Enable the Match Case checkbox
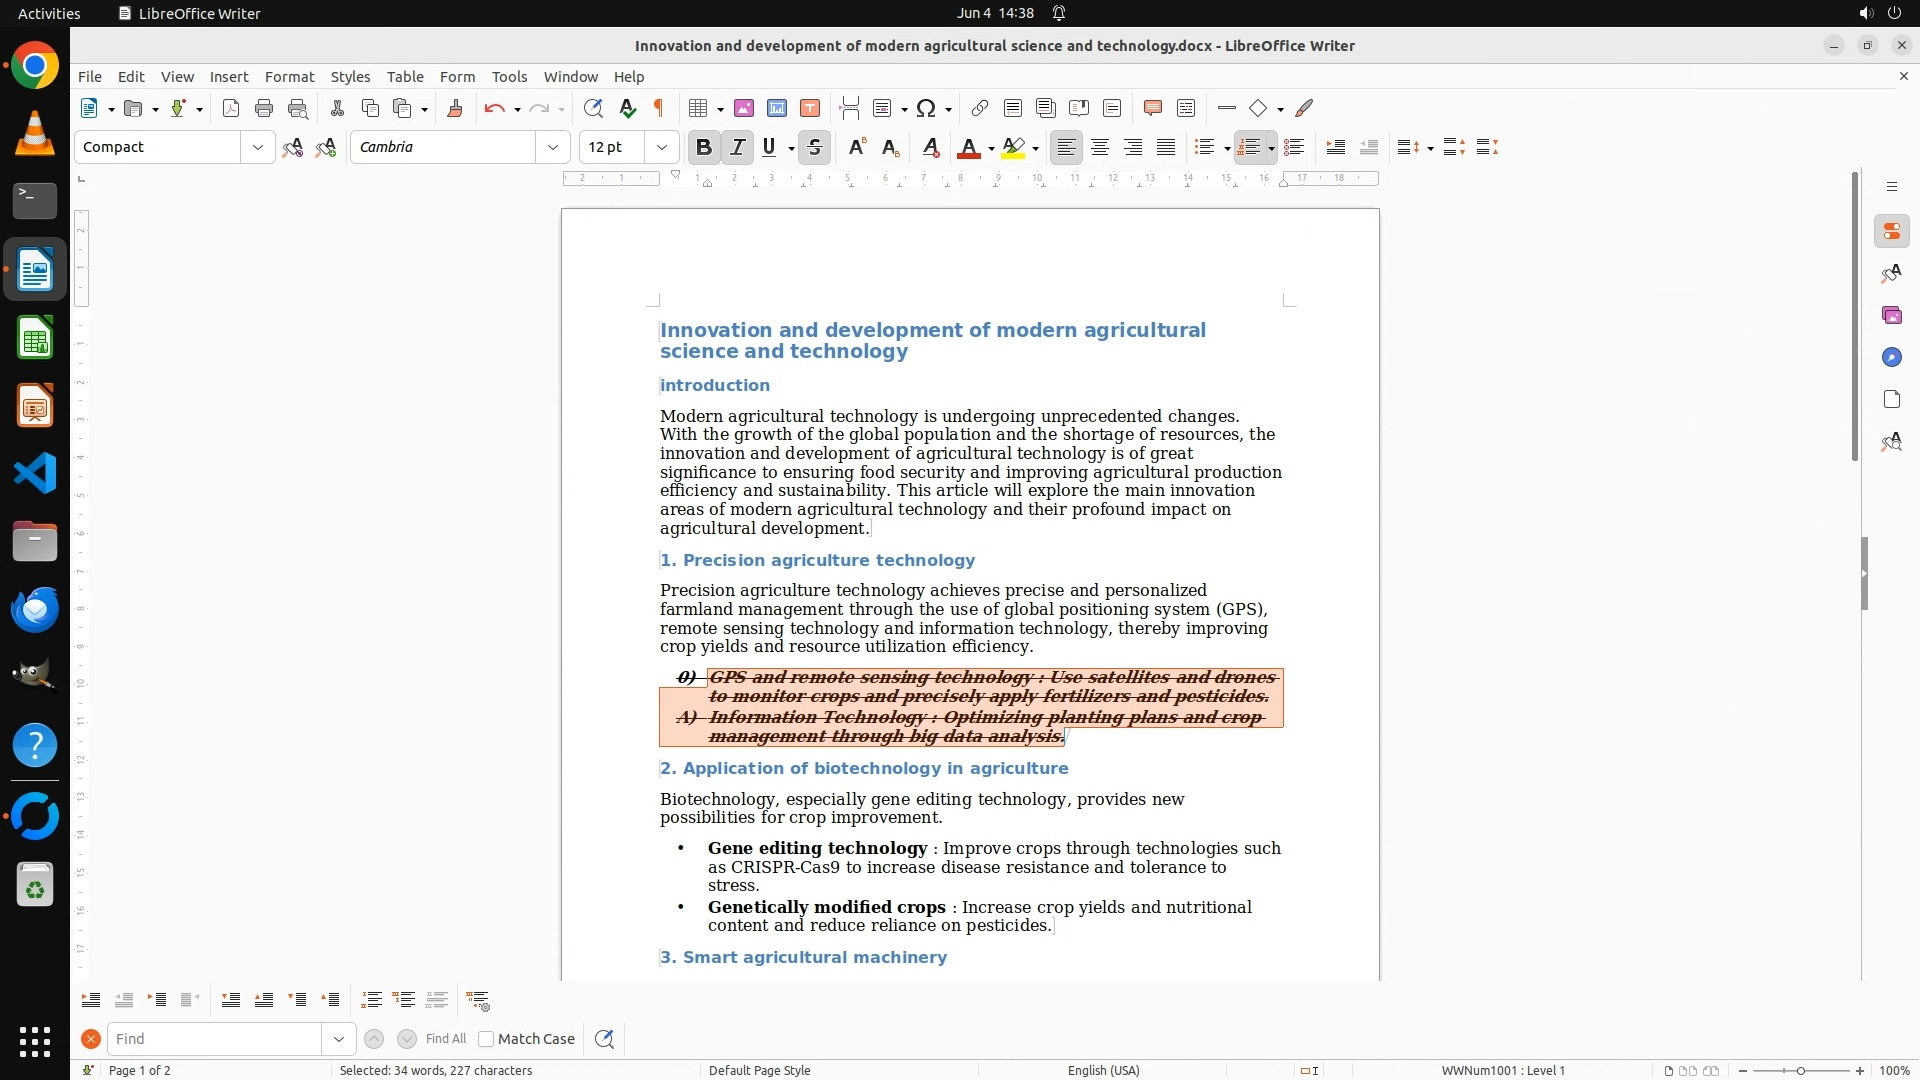The height and width of the screenshot is (1080, 1920). click(x=487, y=1039)
